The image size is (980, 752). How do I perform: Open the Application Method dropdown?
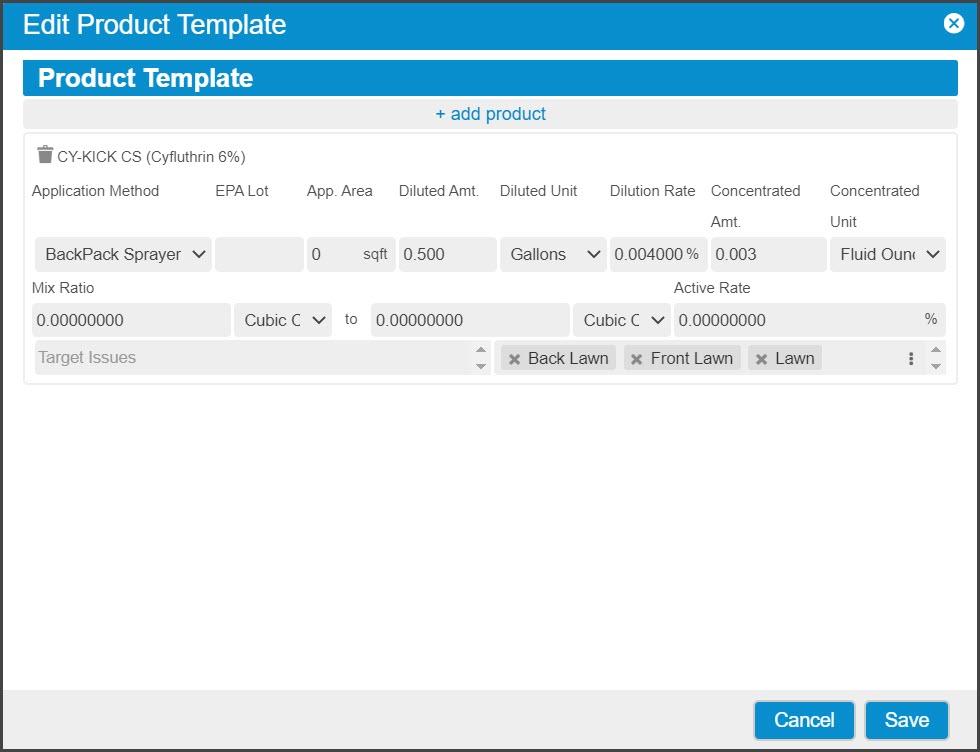click(123, 255)
